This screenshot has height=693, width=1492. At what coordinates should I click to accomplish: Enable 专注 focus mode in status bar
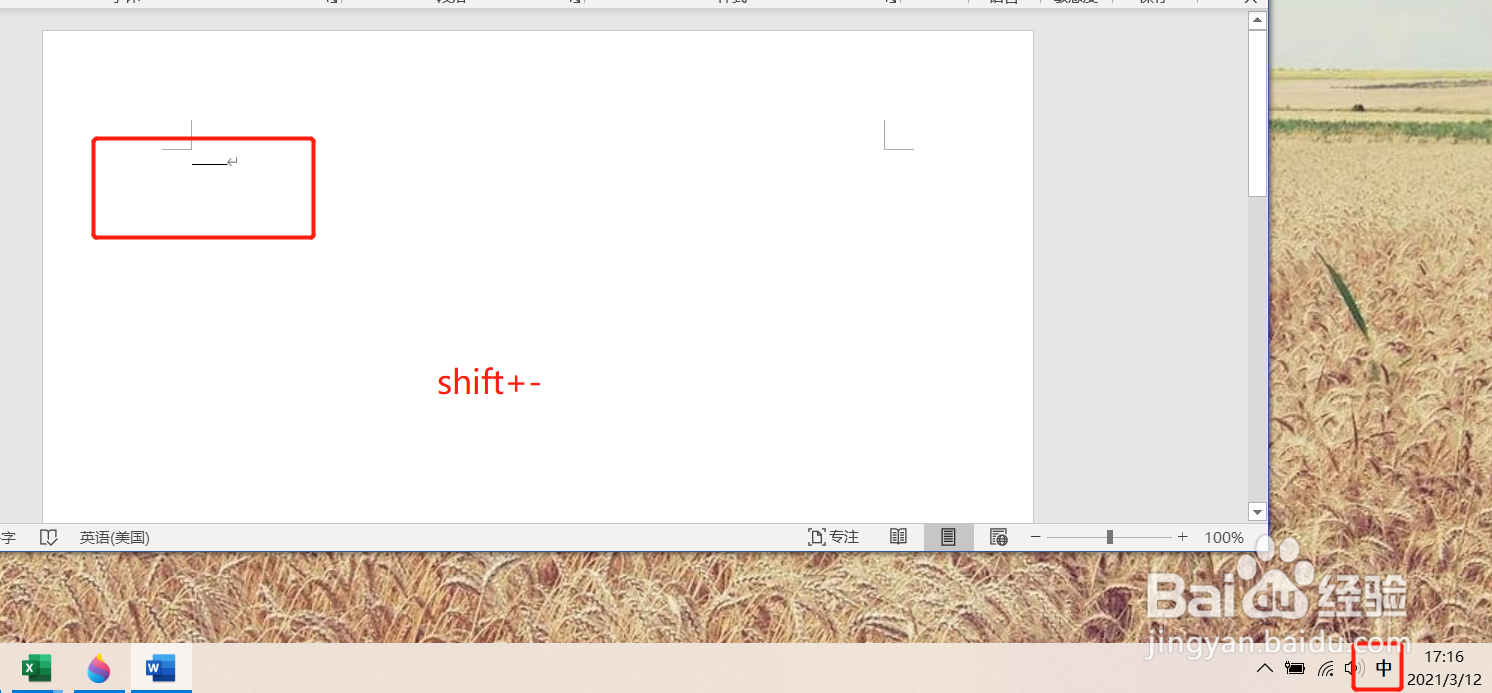point(833,537)
